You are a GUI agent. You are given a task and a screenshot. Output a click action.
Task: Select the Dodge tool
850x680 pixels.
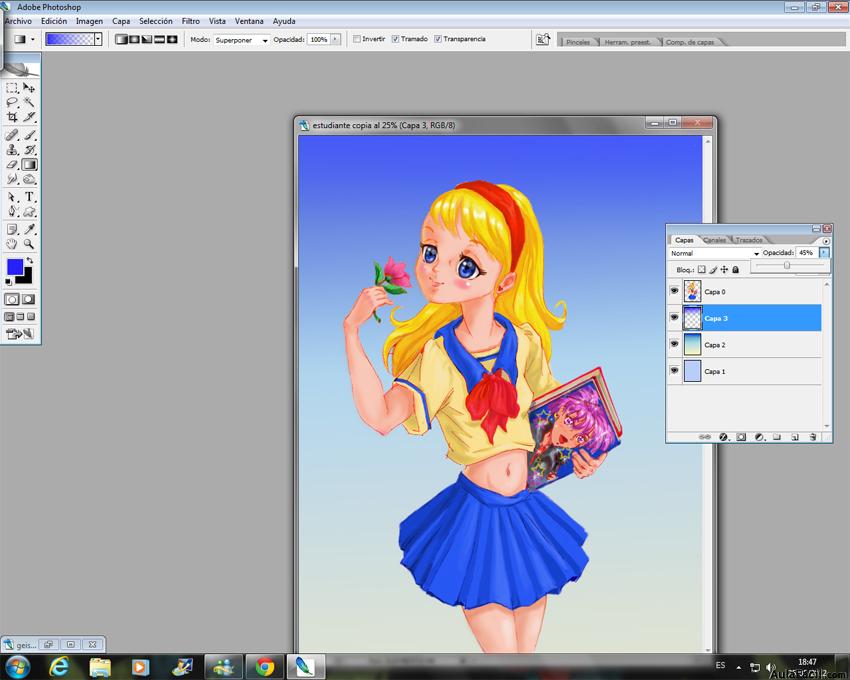(29, 179)
